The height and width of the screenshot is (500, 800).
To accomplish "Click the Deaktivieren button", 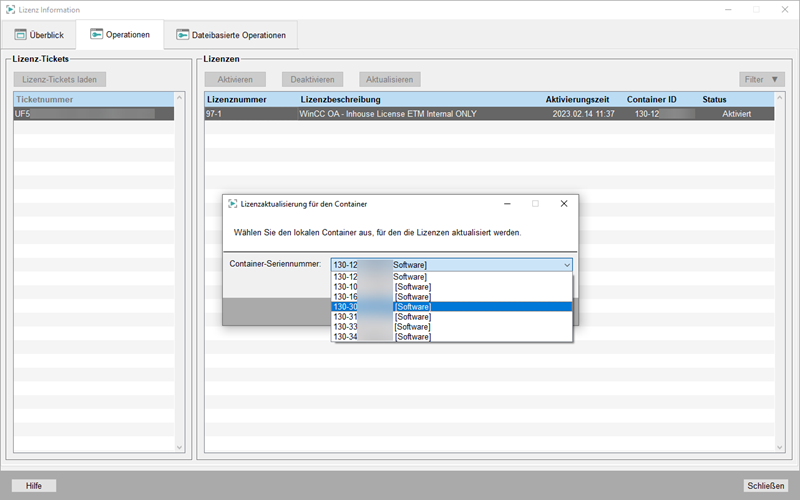I will tap(312, 79).
